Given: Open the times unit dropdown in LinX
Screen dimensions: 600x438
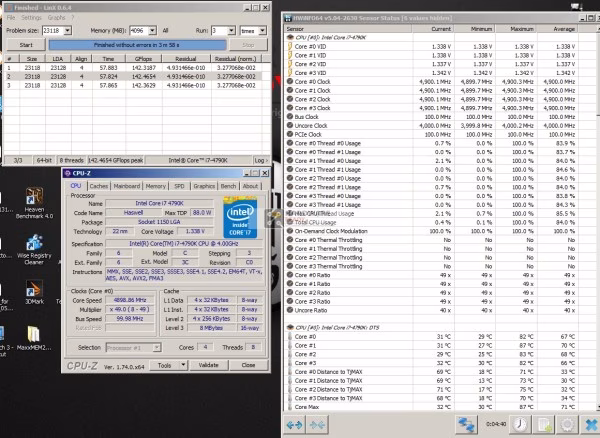Looking at the screenshot, I should (262, 31).
